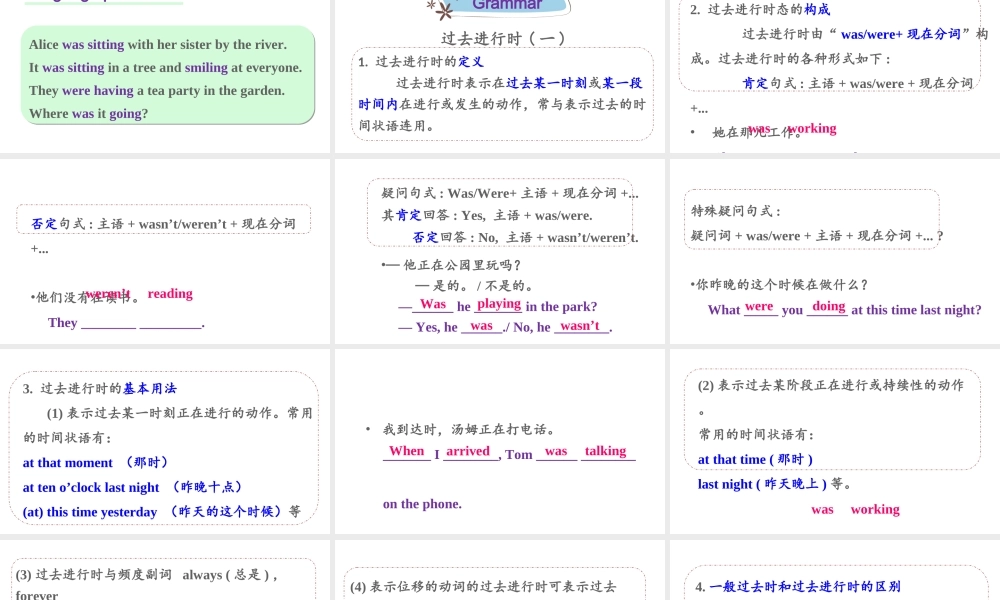Image resolution: width=1000 pixels, height=600 pixels.
Task: Open the Grammar 过去进行时(一) slide
Action: 500,77
